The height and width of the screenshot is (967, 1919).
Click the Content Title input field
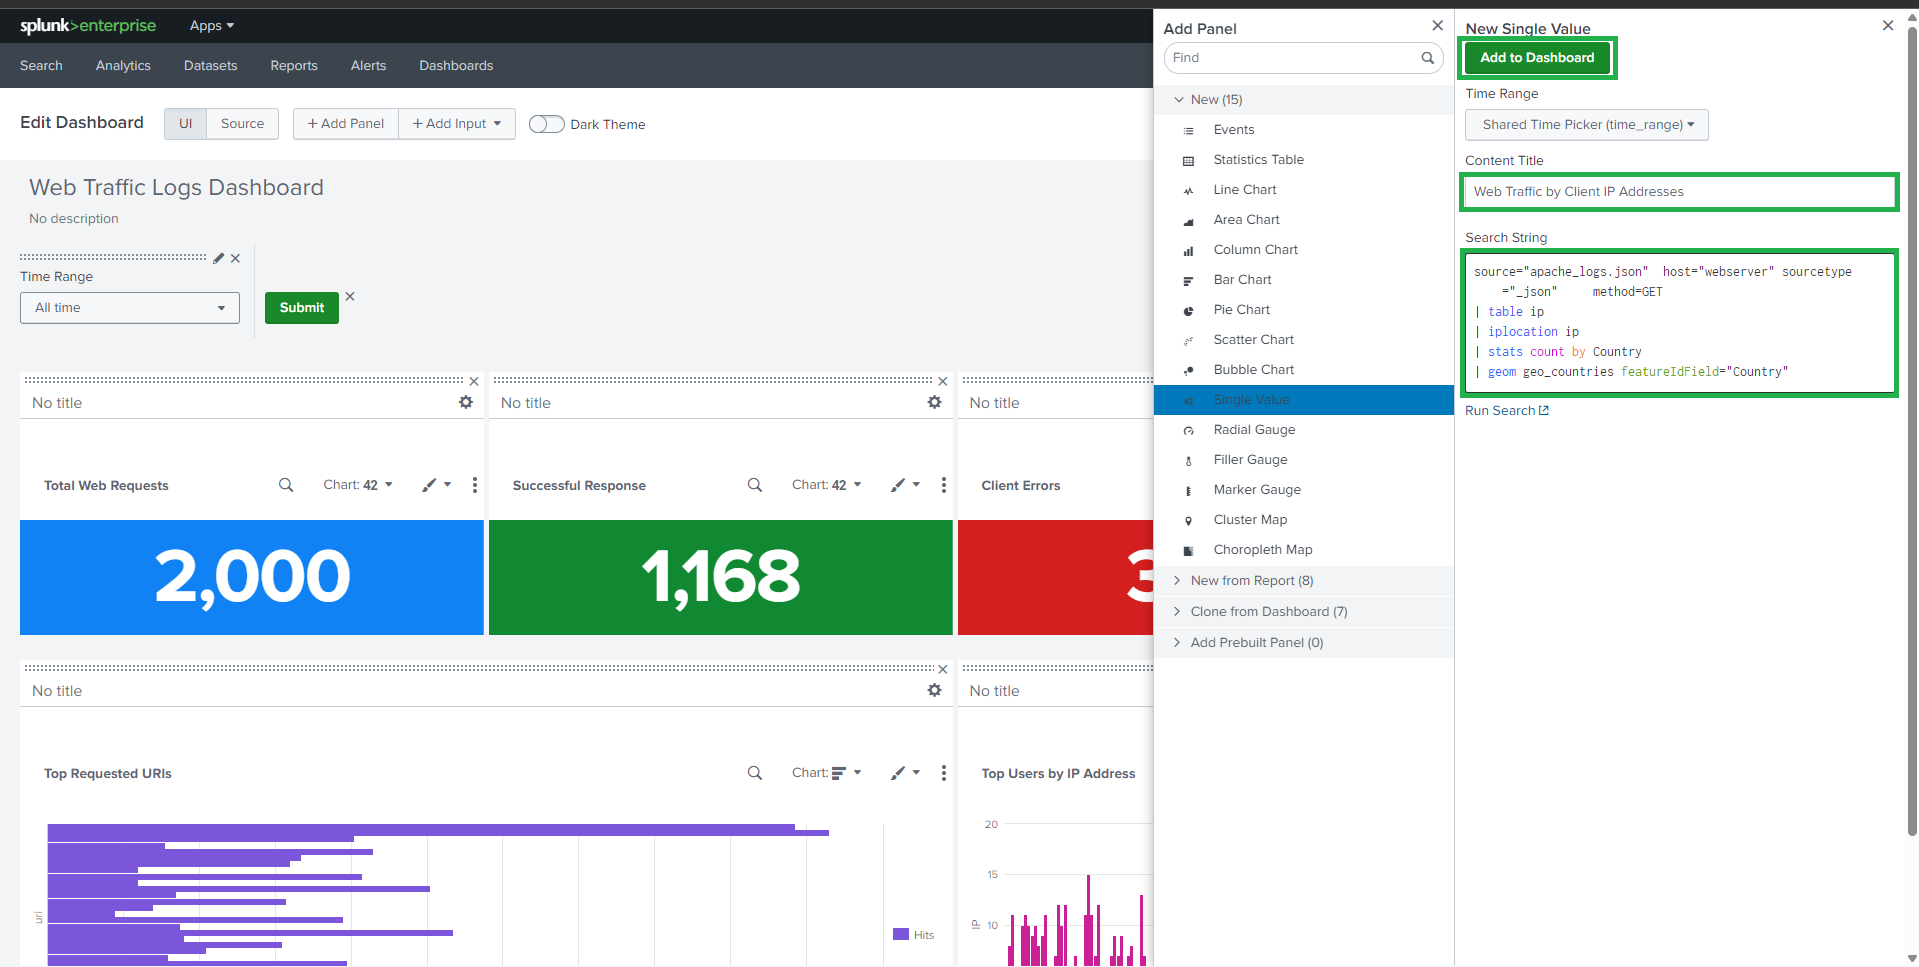tap(1678, 192)
